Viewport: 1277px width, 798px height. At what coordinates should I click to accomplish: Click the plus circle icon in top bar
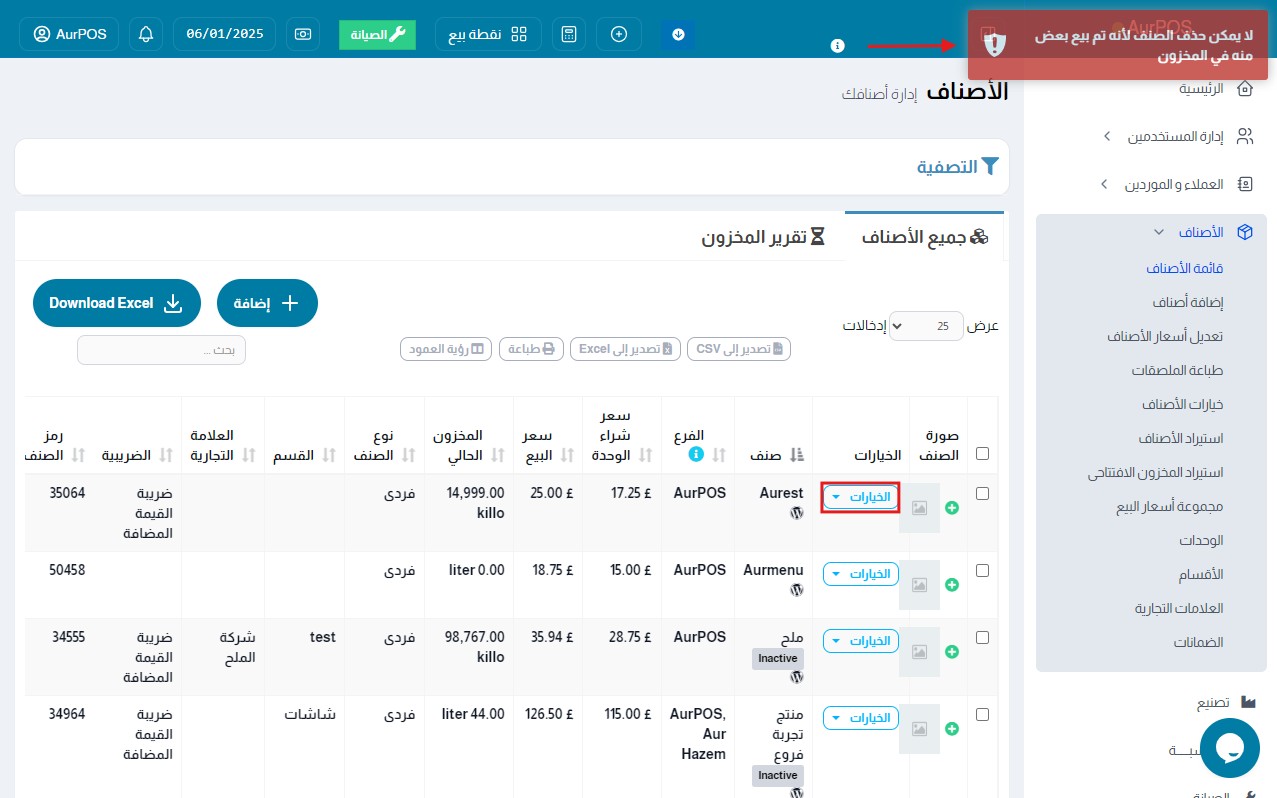click(x=619, y=34)
